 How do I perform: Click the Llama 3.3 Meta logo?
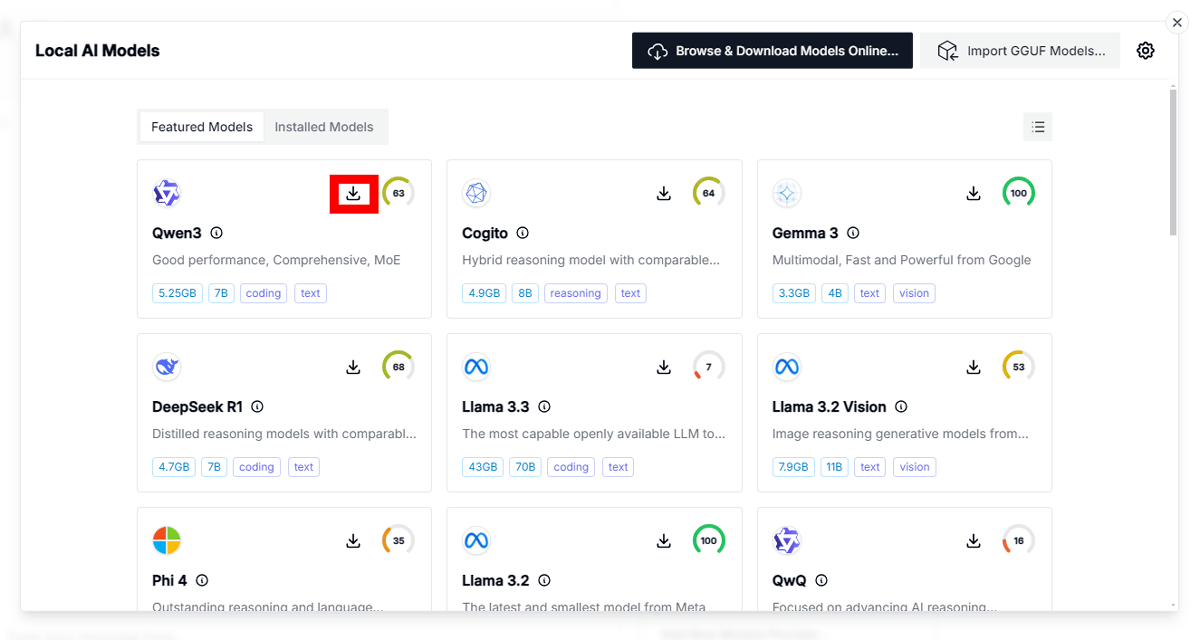pyautogui.click(x=476, y=367)
